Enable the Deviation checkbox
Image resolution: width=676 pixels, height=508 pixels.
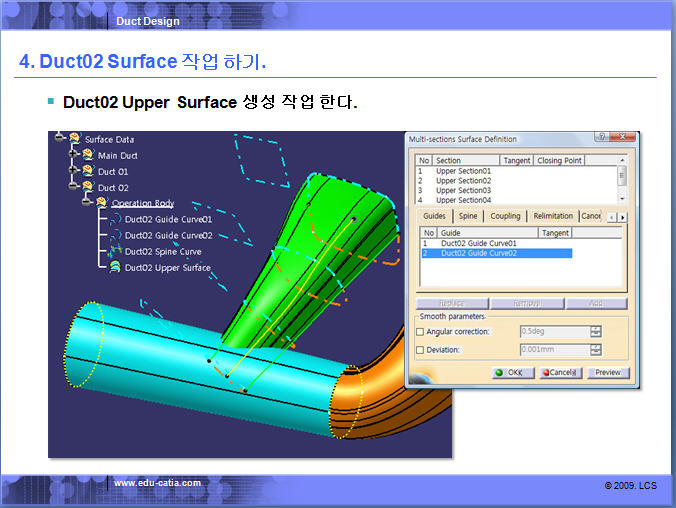coord(420,349)
